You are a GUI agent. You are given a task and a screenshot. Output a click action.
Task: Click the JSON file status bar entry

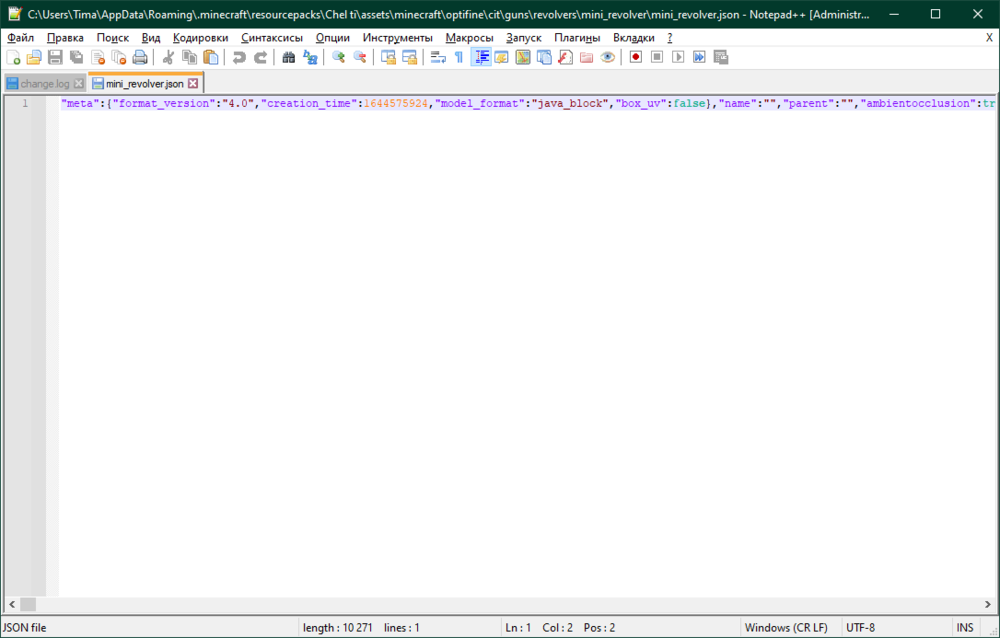(25, 628)
